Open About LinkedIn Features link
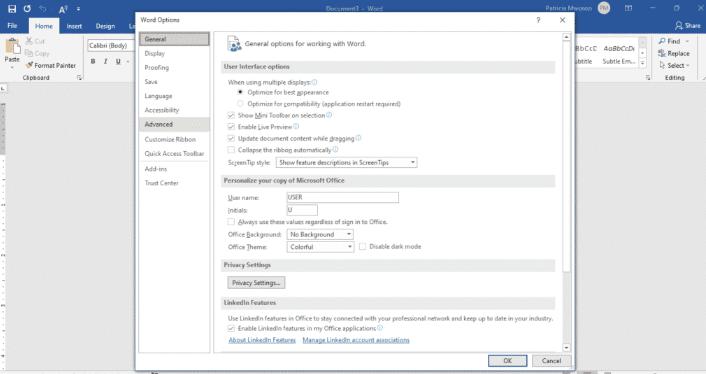Viewport: 706px width, 374px height. point(262,340)
